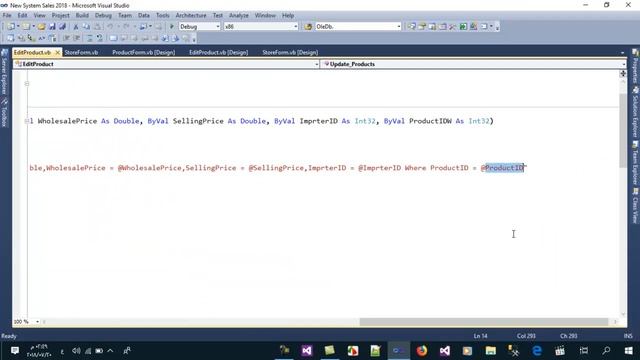Open the Server Explorer side panel
Viewport: 640px width, 360px height.
point(4,71)
